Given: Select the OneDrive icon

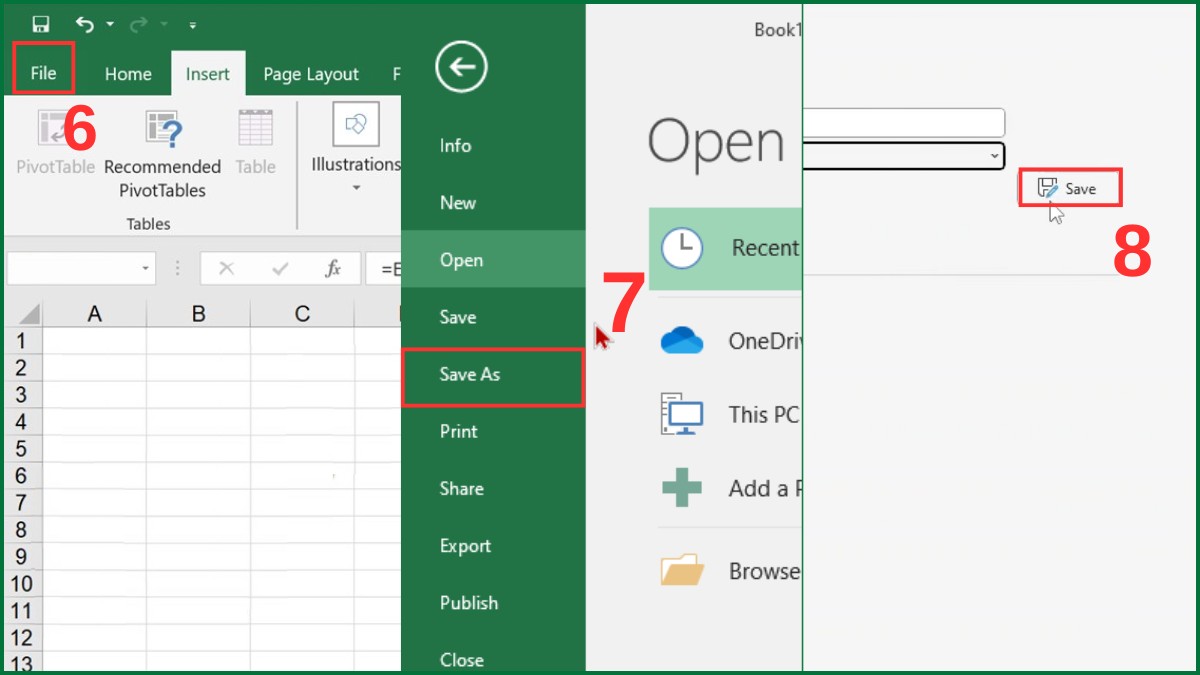Looking at the screenshot, I should point(681,340).
